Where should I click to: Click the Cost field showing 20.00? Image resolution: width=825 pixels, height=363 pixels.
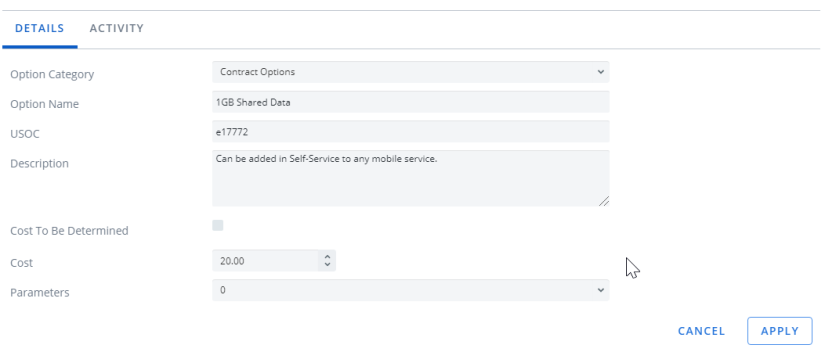click(x=265, y=261)
